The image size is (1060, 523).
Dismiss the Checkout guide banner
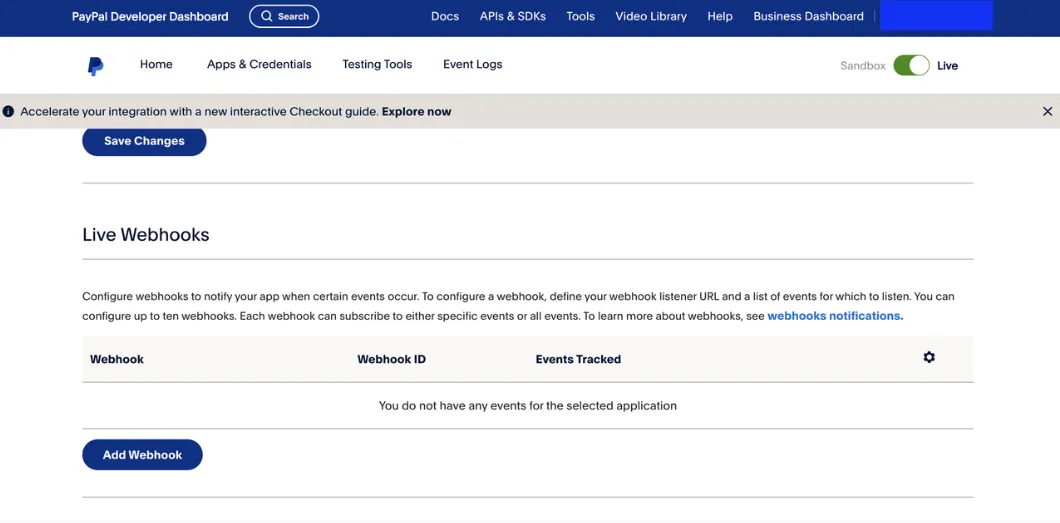coord(1047,111)
